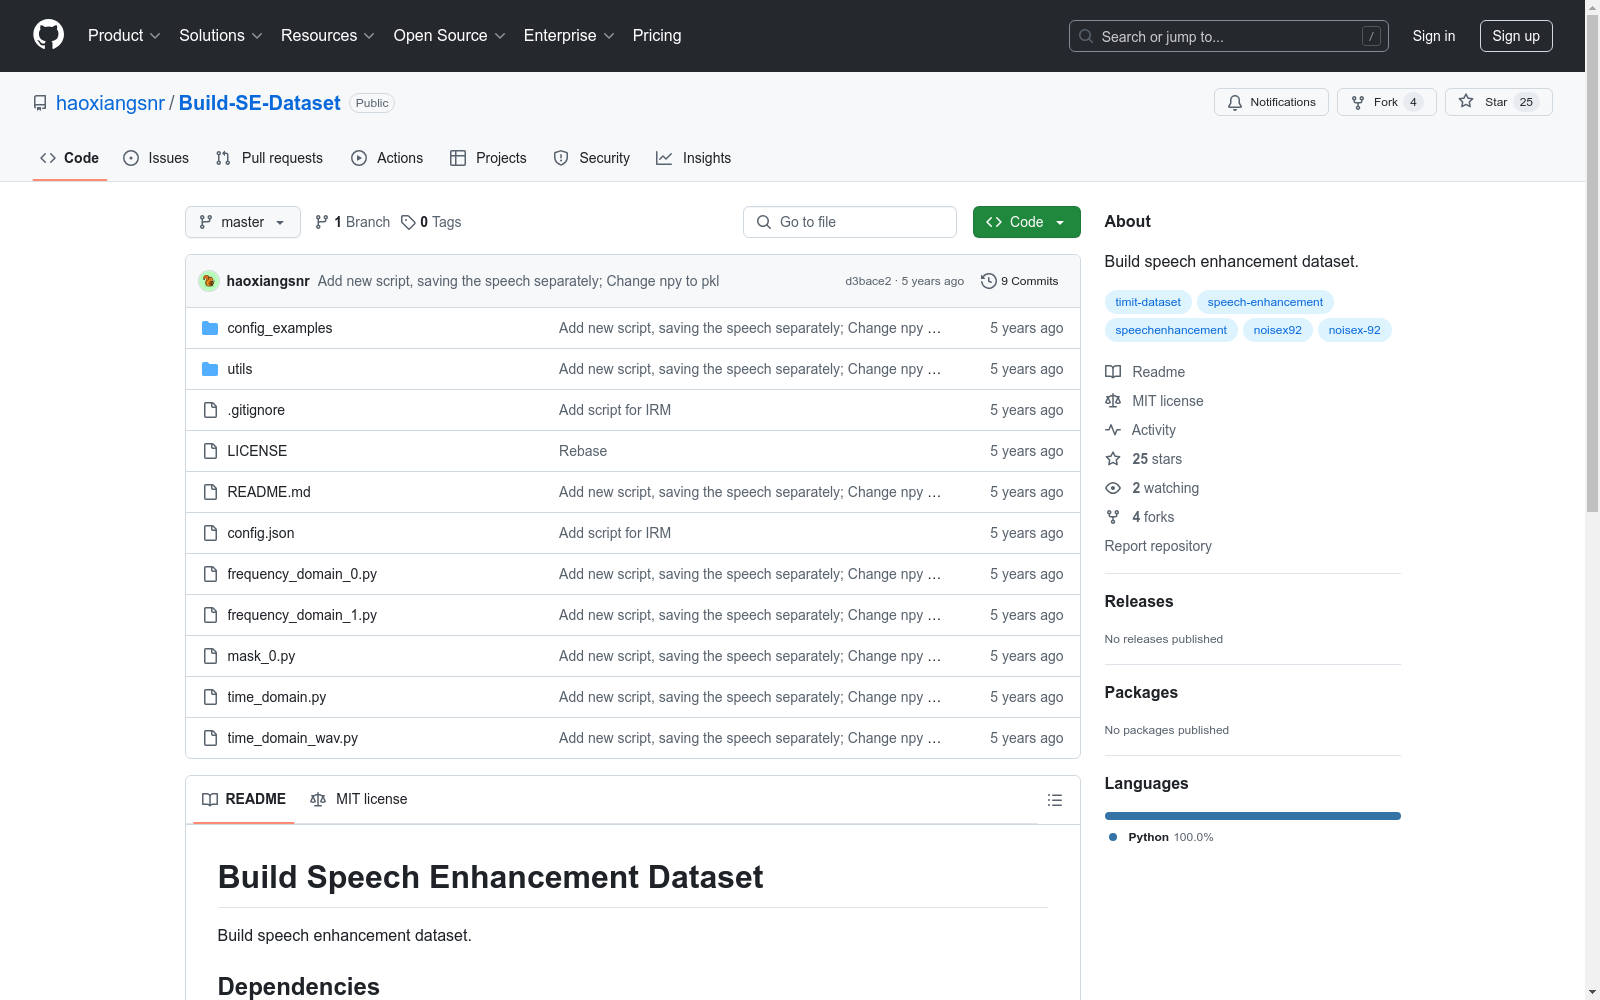This screenshot has height=1000, width=1600.
Task: Select the MIT license tab in file viewer
Action: point(359,799)
